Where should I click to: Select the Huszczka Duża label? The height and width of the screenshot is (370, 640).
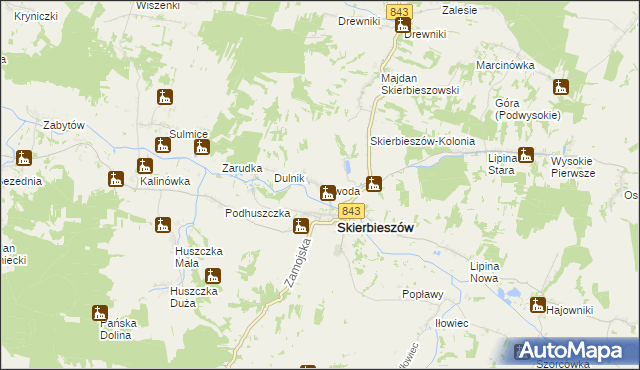coord(194,297)
